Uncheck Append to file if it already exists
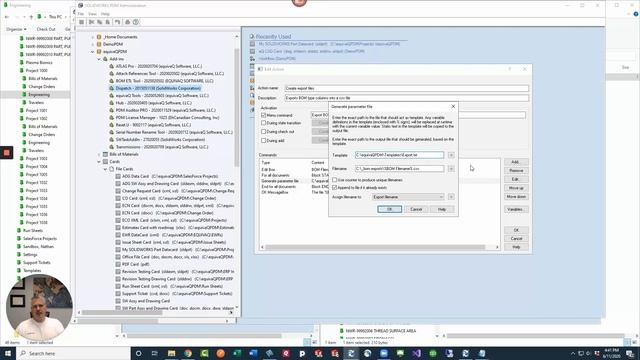640x360 pixels. 335,187
